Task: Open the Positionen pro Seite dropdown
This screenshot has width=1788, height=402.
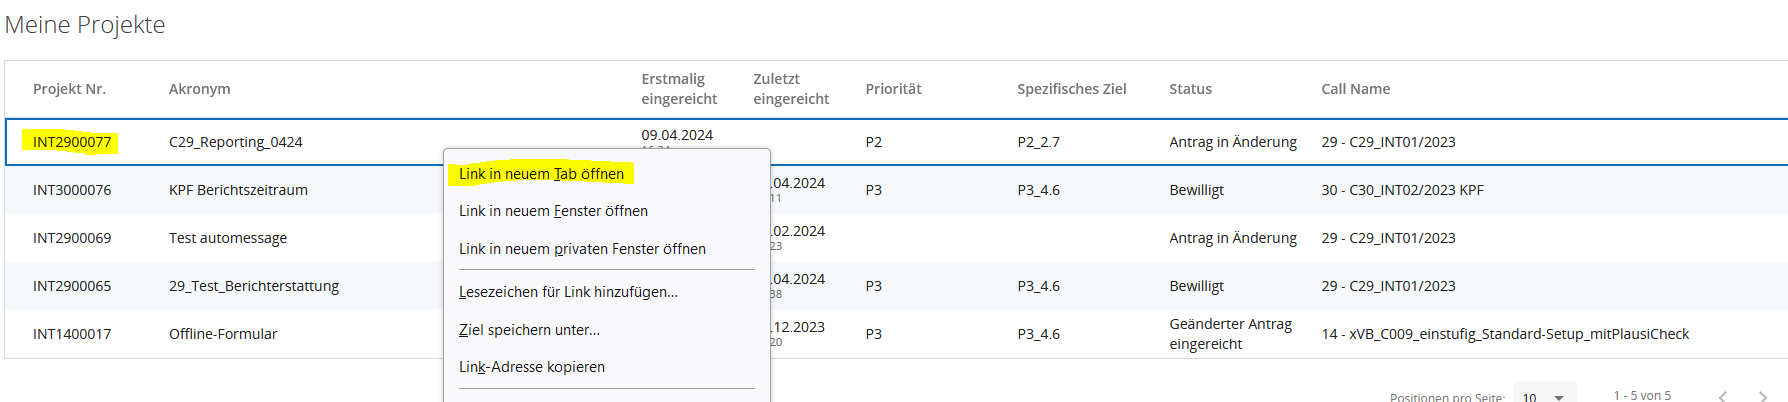Action: (1544, 396)
